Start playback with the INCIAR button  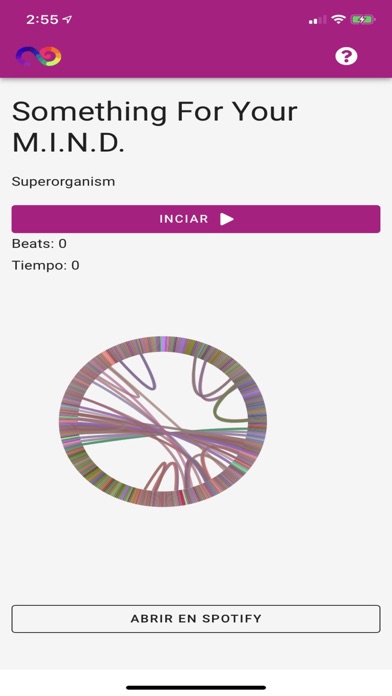pyautogui.click(x=196, y=219)
